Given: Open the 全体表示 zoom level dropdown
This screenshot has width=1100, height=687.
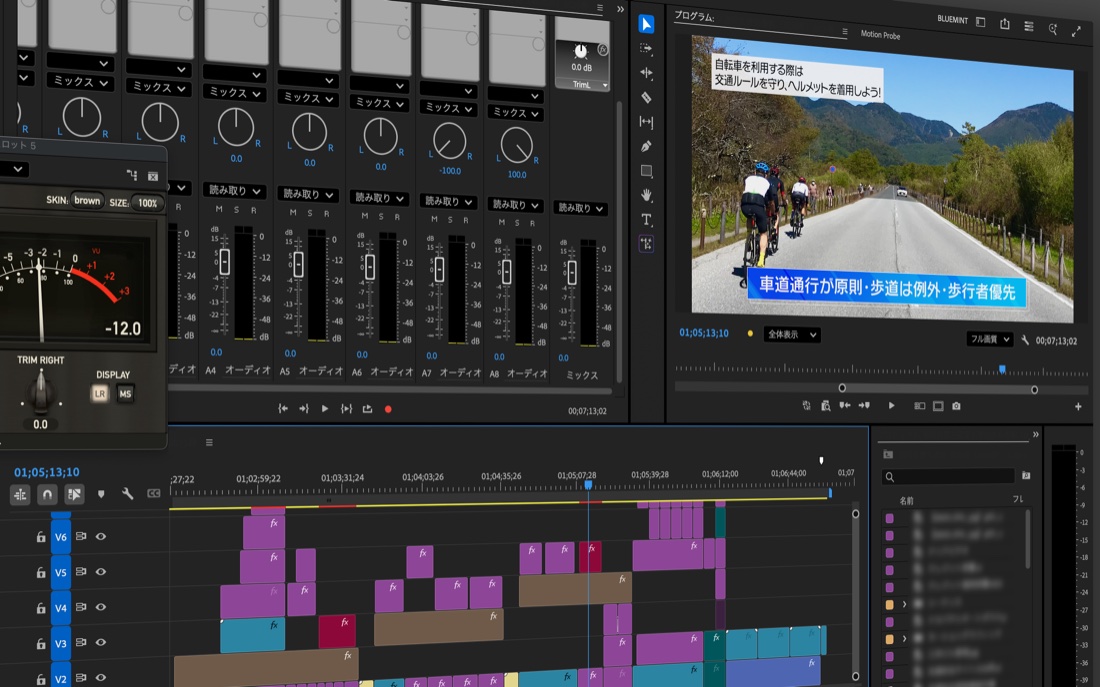Looking at the screenshot, I should coord(791,335).
